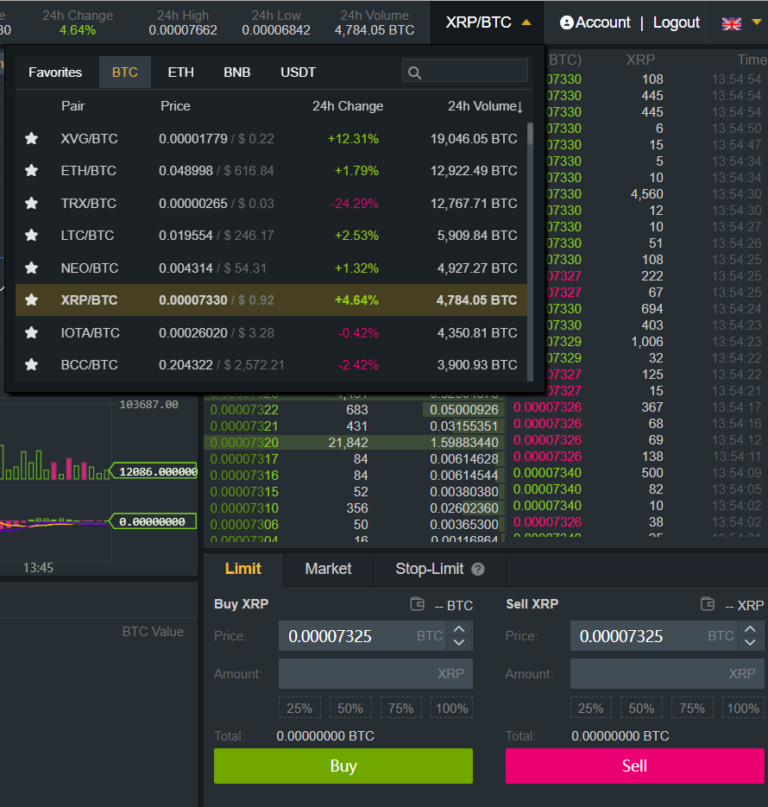The height and width of the screenshot is (807, 768).
Task: Click the Account user icon
Action: [x=566, y=23]
